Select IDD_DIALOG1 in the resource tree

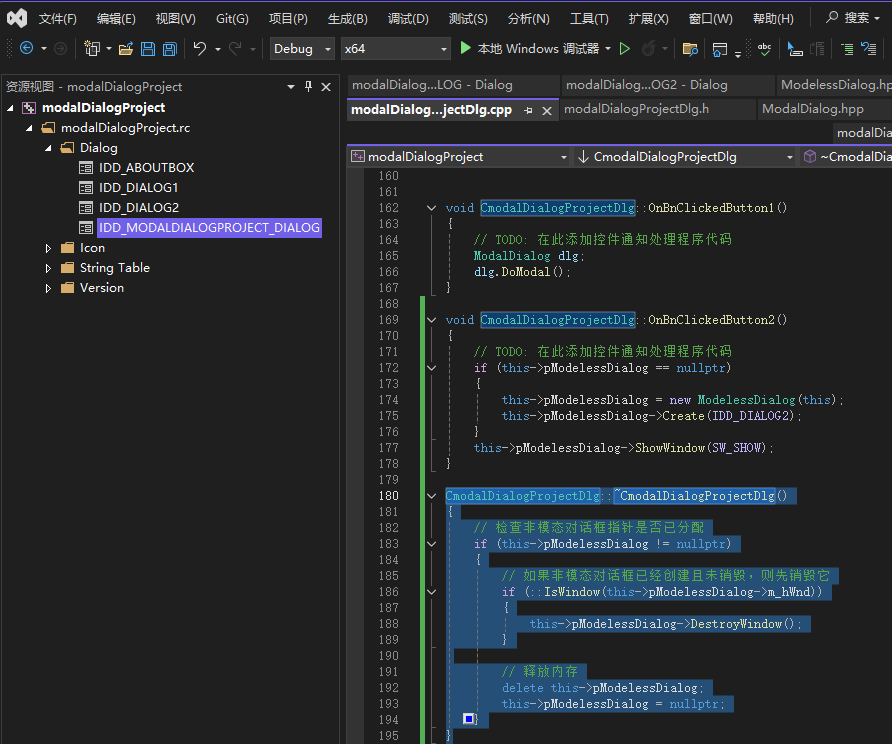138,188
